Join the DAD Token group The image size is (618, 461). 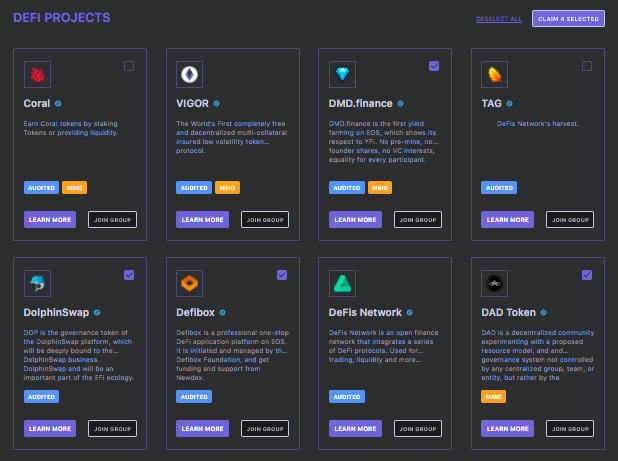click(x=570, y=428)
